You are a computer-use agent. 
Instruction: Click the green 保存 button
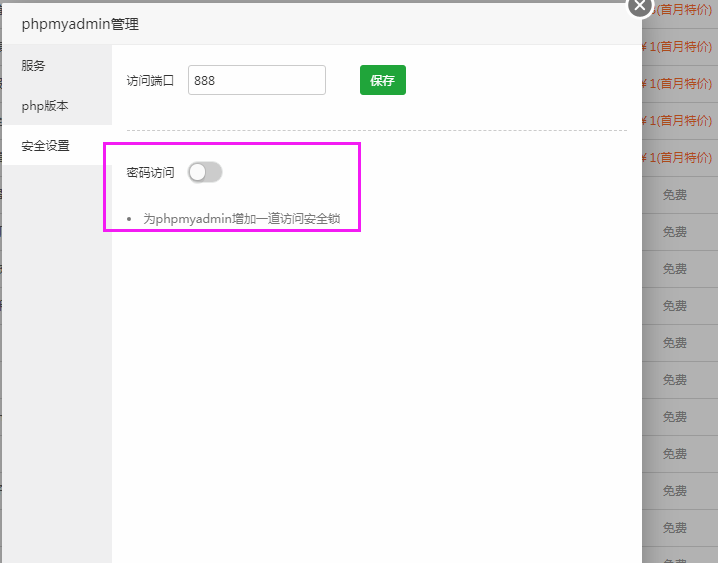coord(383,80)
